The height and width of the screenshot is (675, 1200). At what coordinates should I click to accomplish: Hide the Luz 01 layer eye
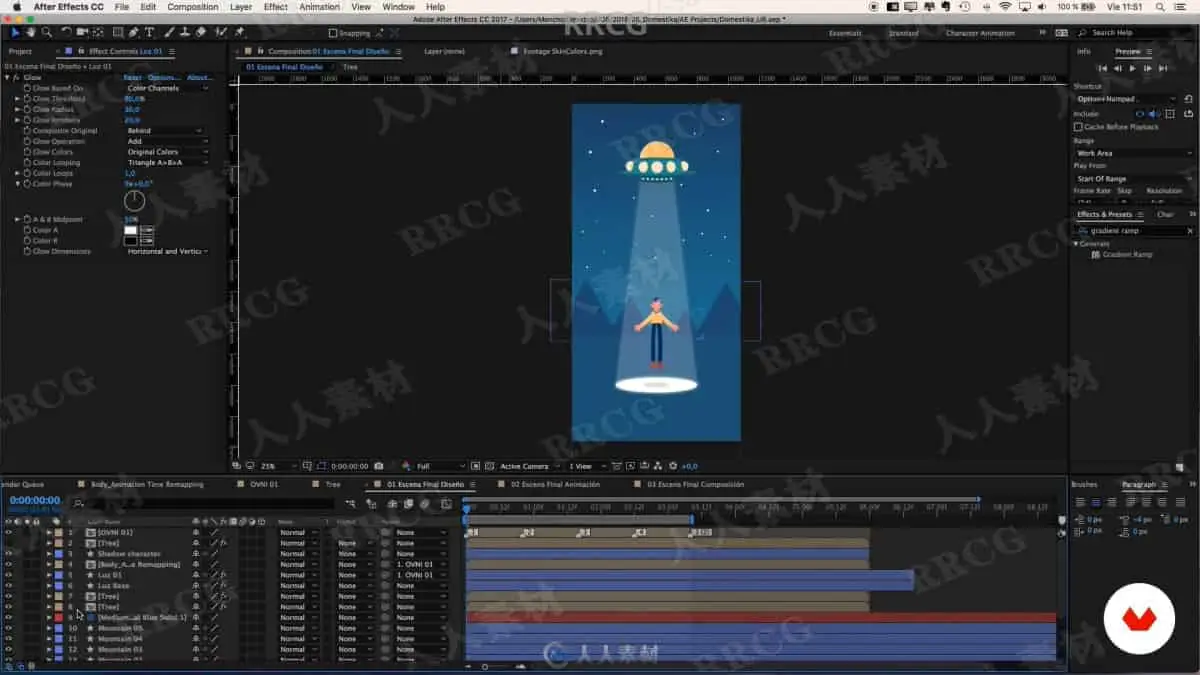tap(8, 575)
